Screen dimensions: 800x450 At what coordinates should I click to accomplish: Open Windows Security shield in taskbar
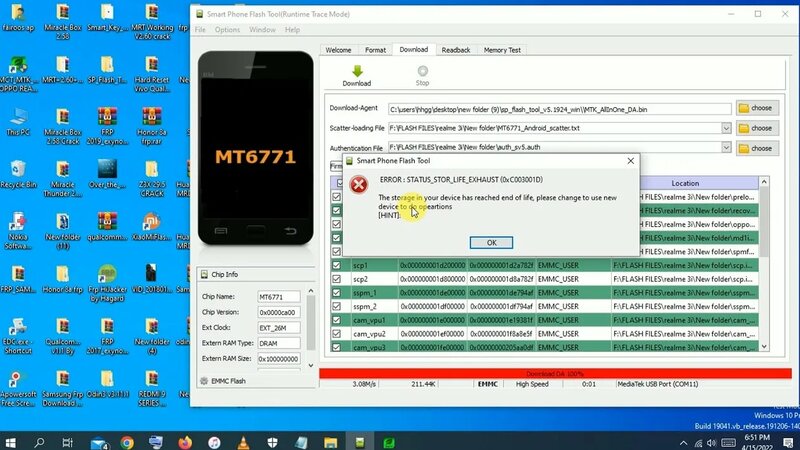coord(272,442)
